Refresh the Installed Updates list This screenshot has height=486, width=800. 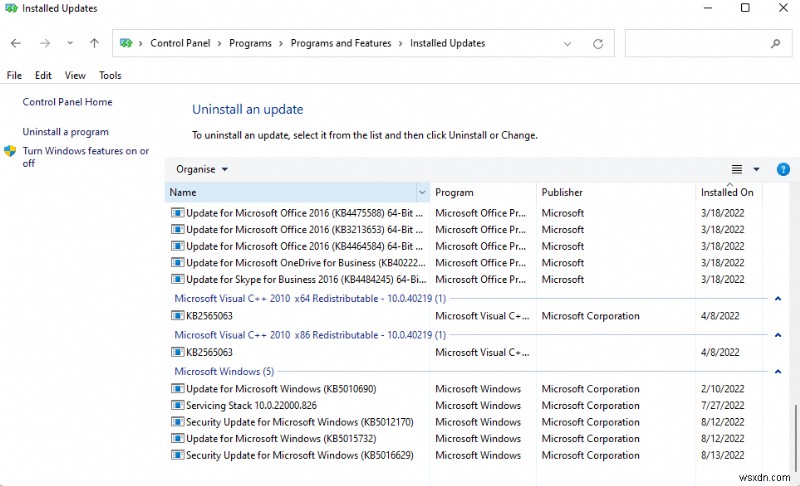tap(598, 44)
